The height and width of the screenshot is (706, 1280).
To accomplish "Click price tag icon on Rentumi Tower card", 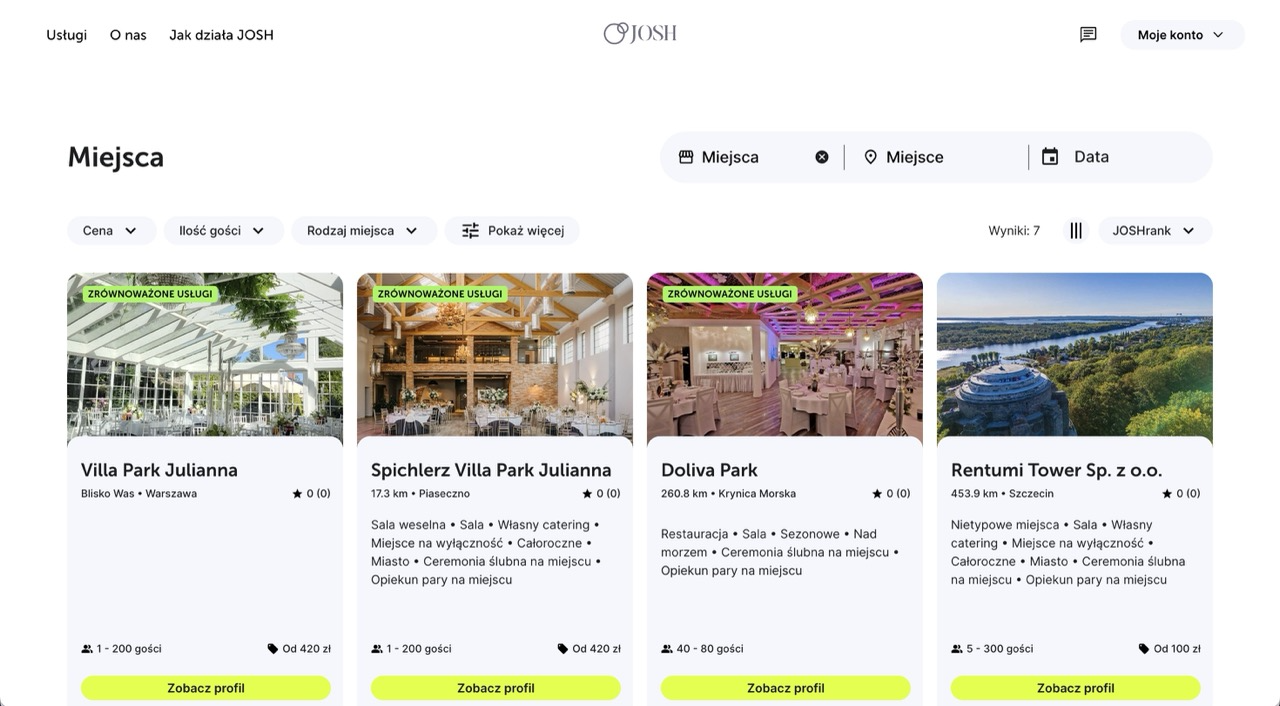I will pos(1143,649).
